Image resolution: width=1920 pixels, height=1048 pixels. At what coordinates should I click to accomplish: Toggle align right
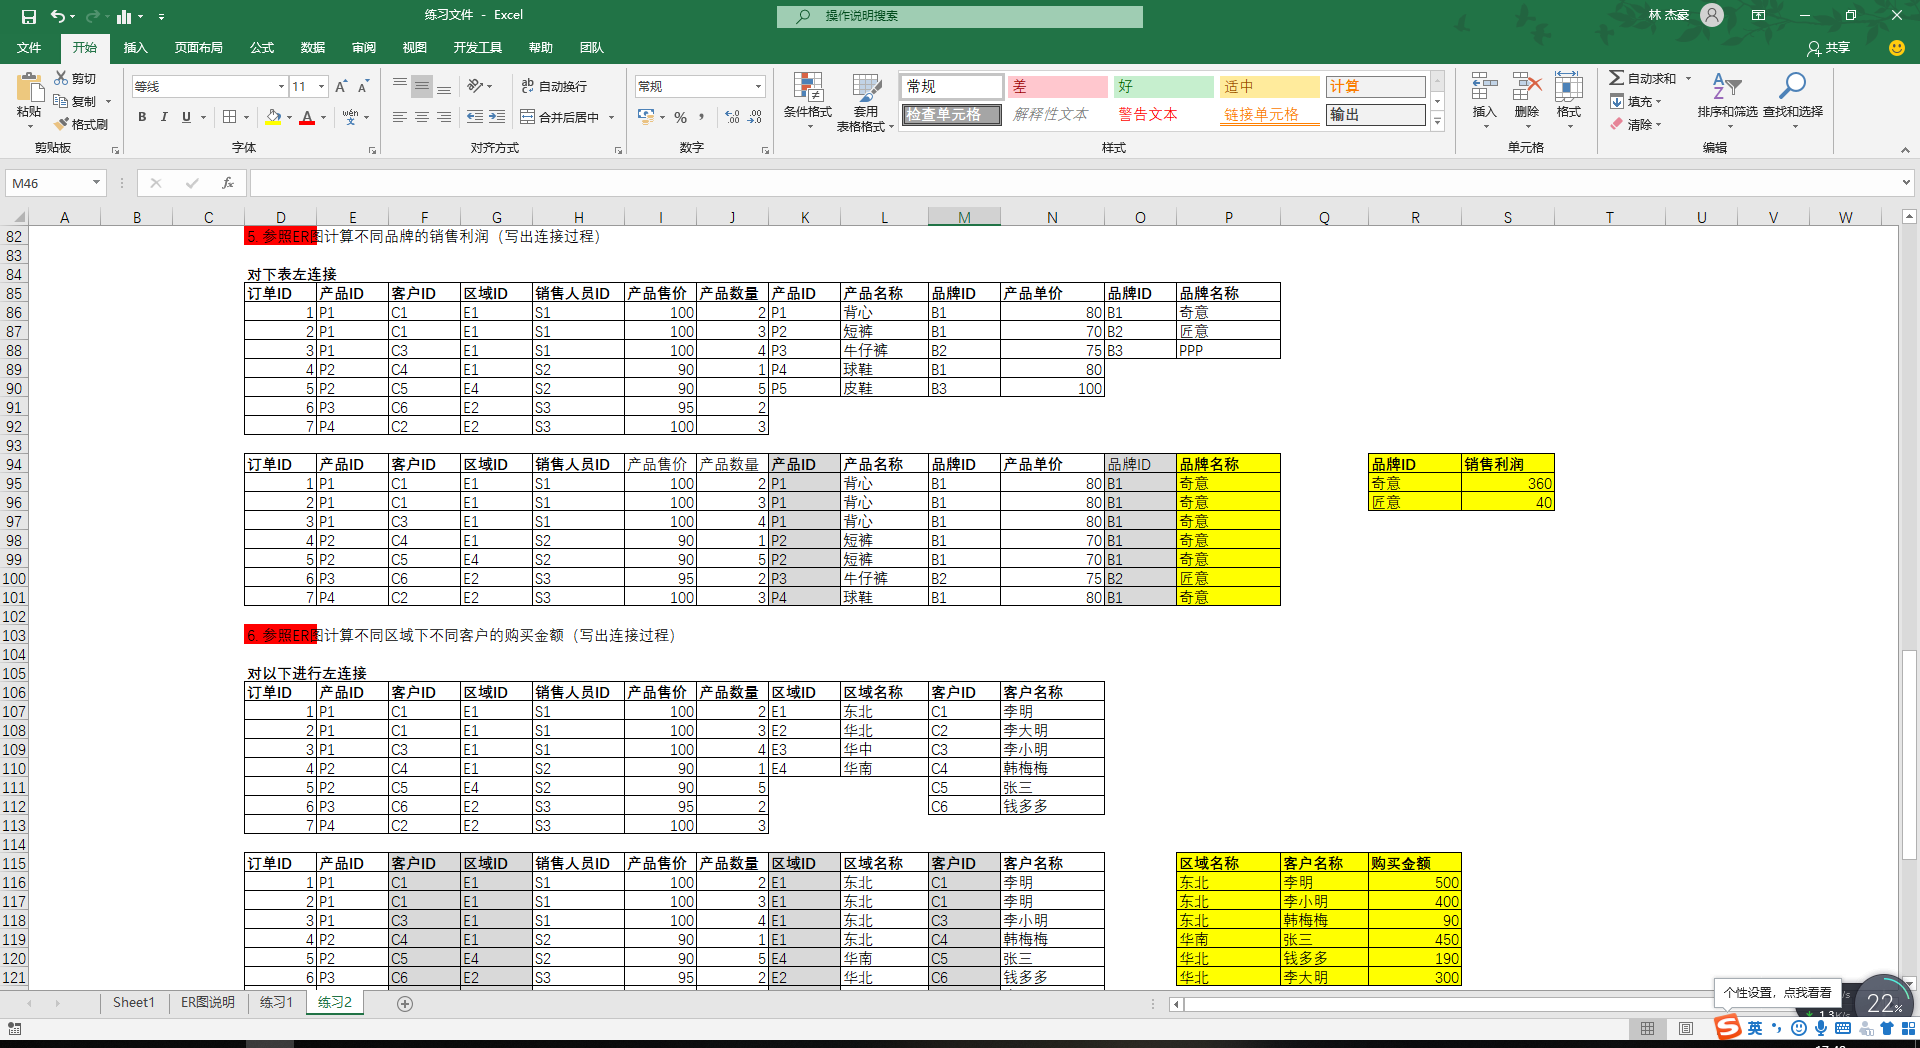pos(444,117)
